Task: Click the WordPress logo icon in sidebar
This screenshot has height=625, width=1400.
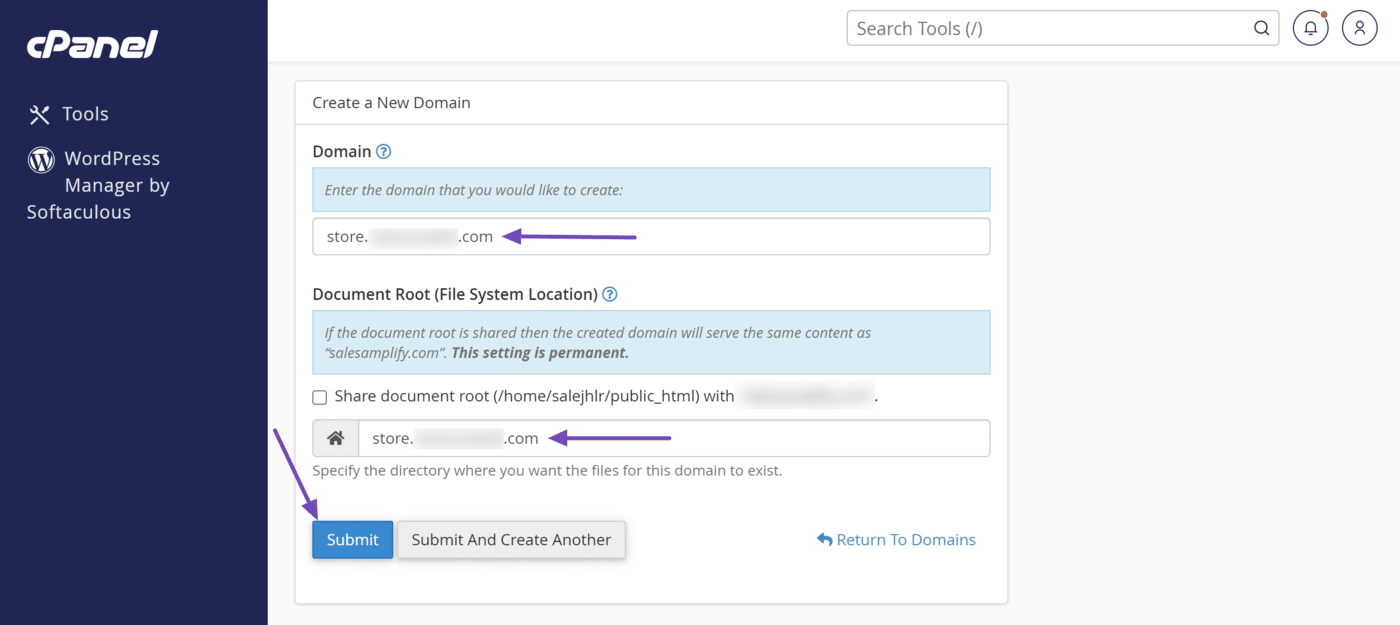Action: (41, 159)
